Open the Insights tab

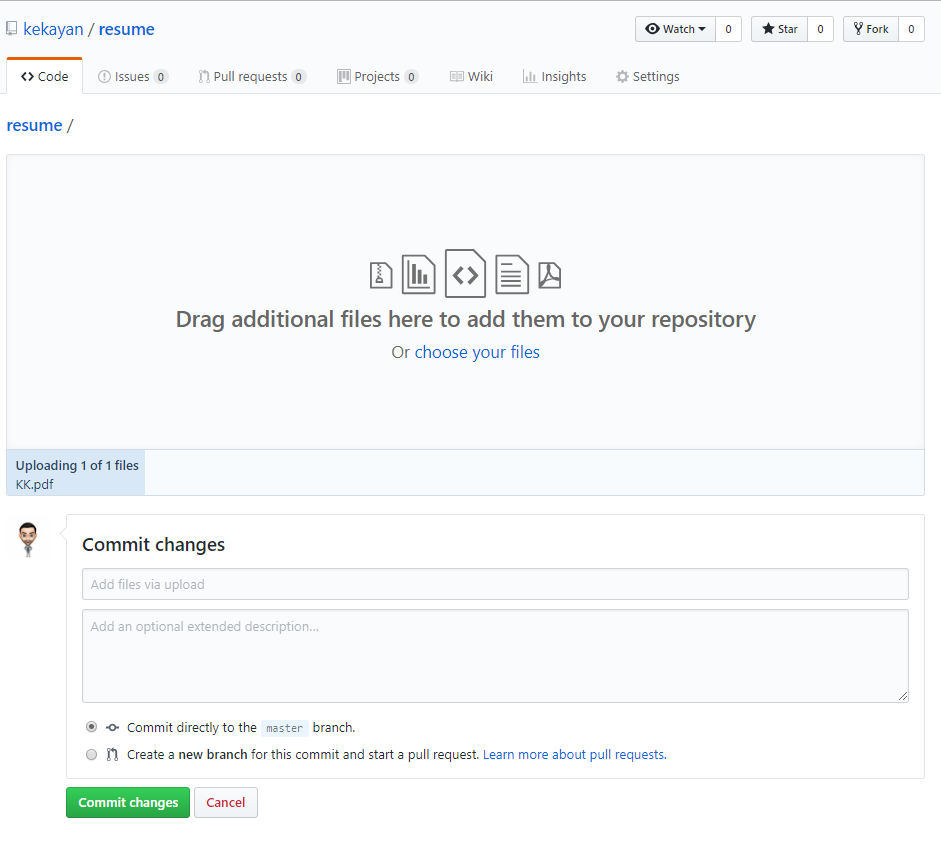pos(555,76)
